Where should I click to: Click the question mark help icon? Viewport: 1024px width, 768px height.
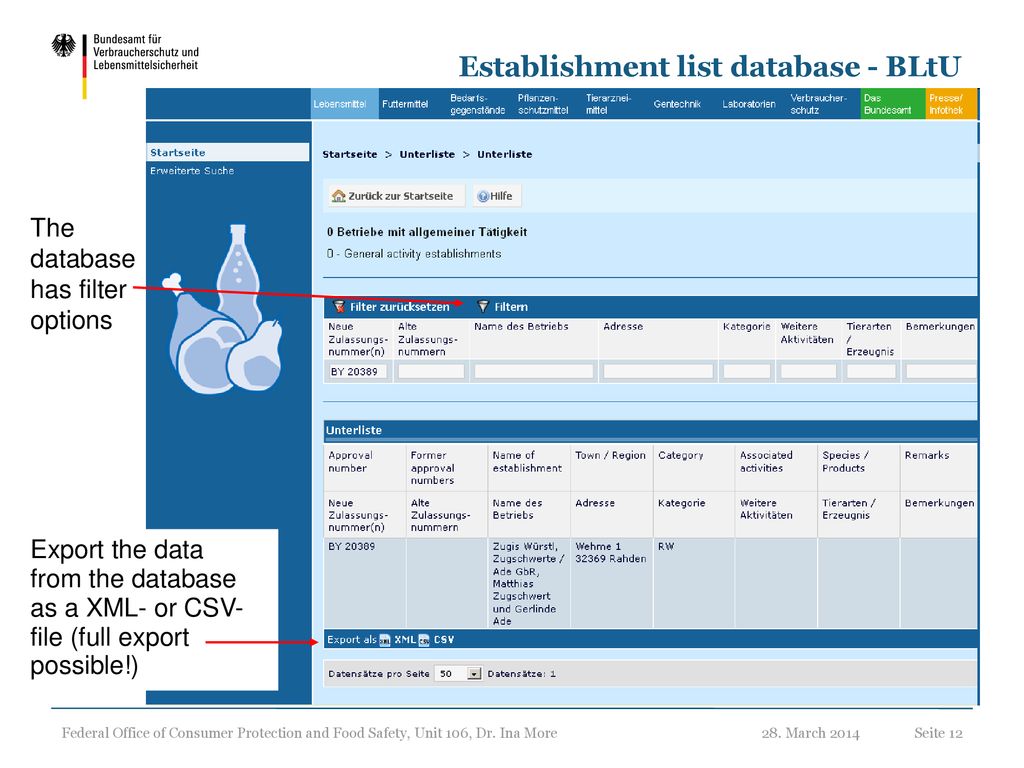click(x=483, y=197)
